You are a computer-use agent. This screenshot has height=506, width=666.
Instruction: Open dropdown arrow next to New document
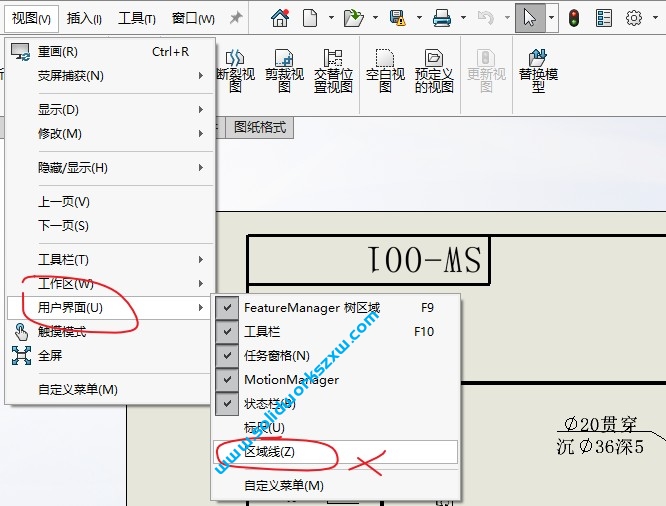pos(331,18)
